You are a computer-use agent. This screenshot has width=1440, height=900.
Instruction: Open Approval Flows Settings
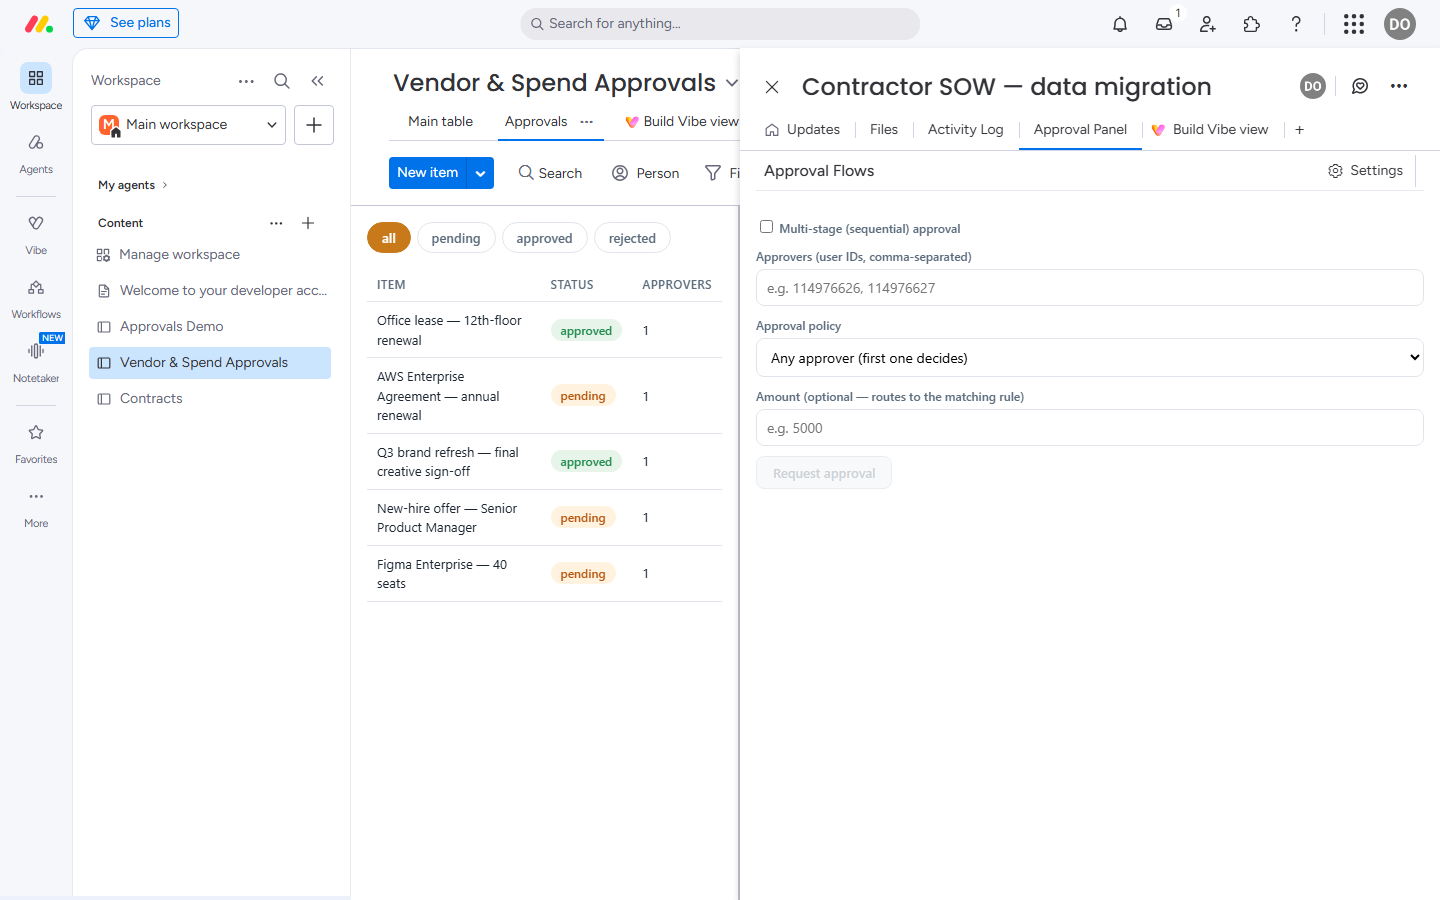pos(1365,171)
